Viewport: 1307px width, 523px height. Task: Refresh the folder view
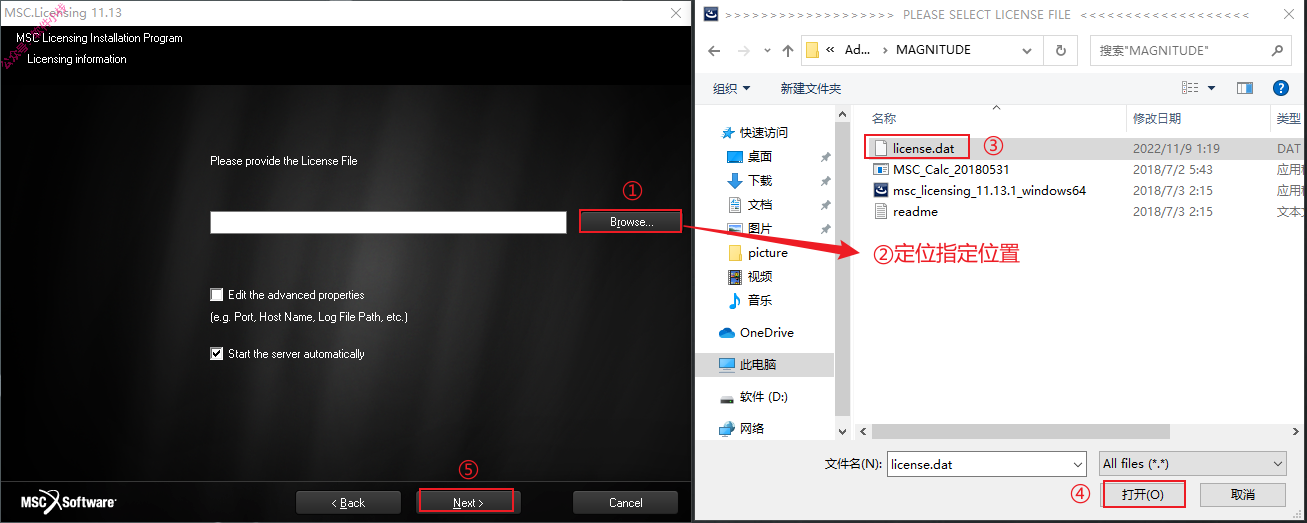[x=1060, y=50]
